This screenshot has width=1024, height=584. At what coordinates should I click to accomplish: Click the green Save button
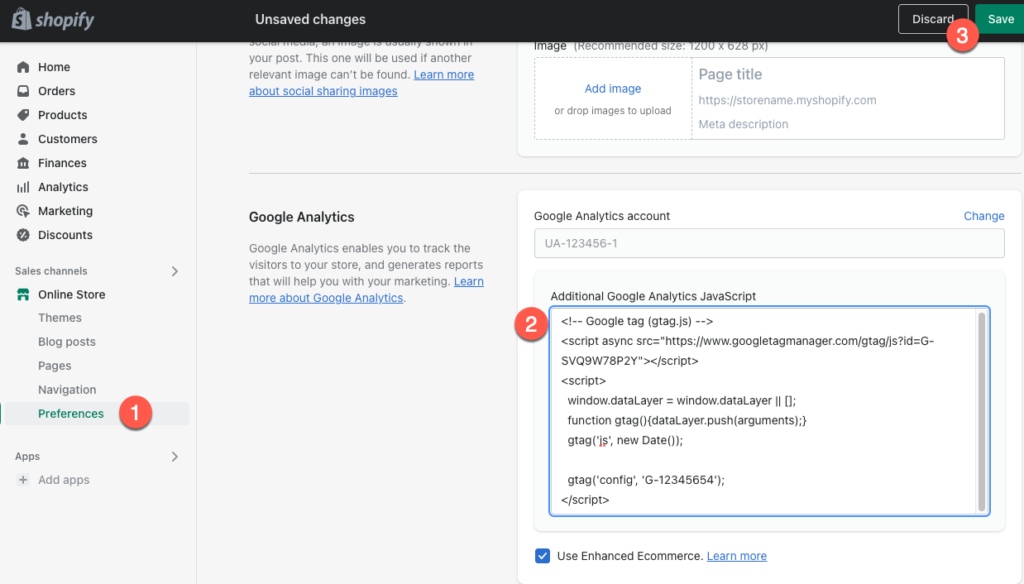(x=1000, y=19)
